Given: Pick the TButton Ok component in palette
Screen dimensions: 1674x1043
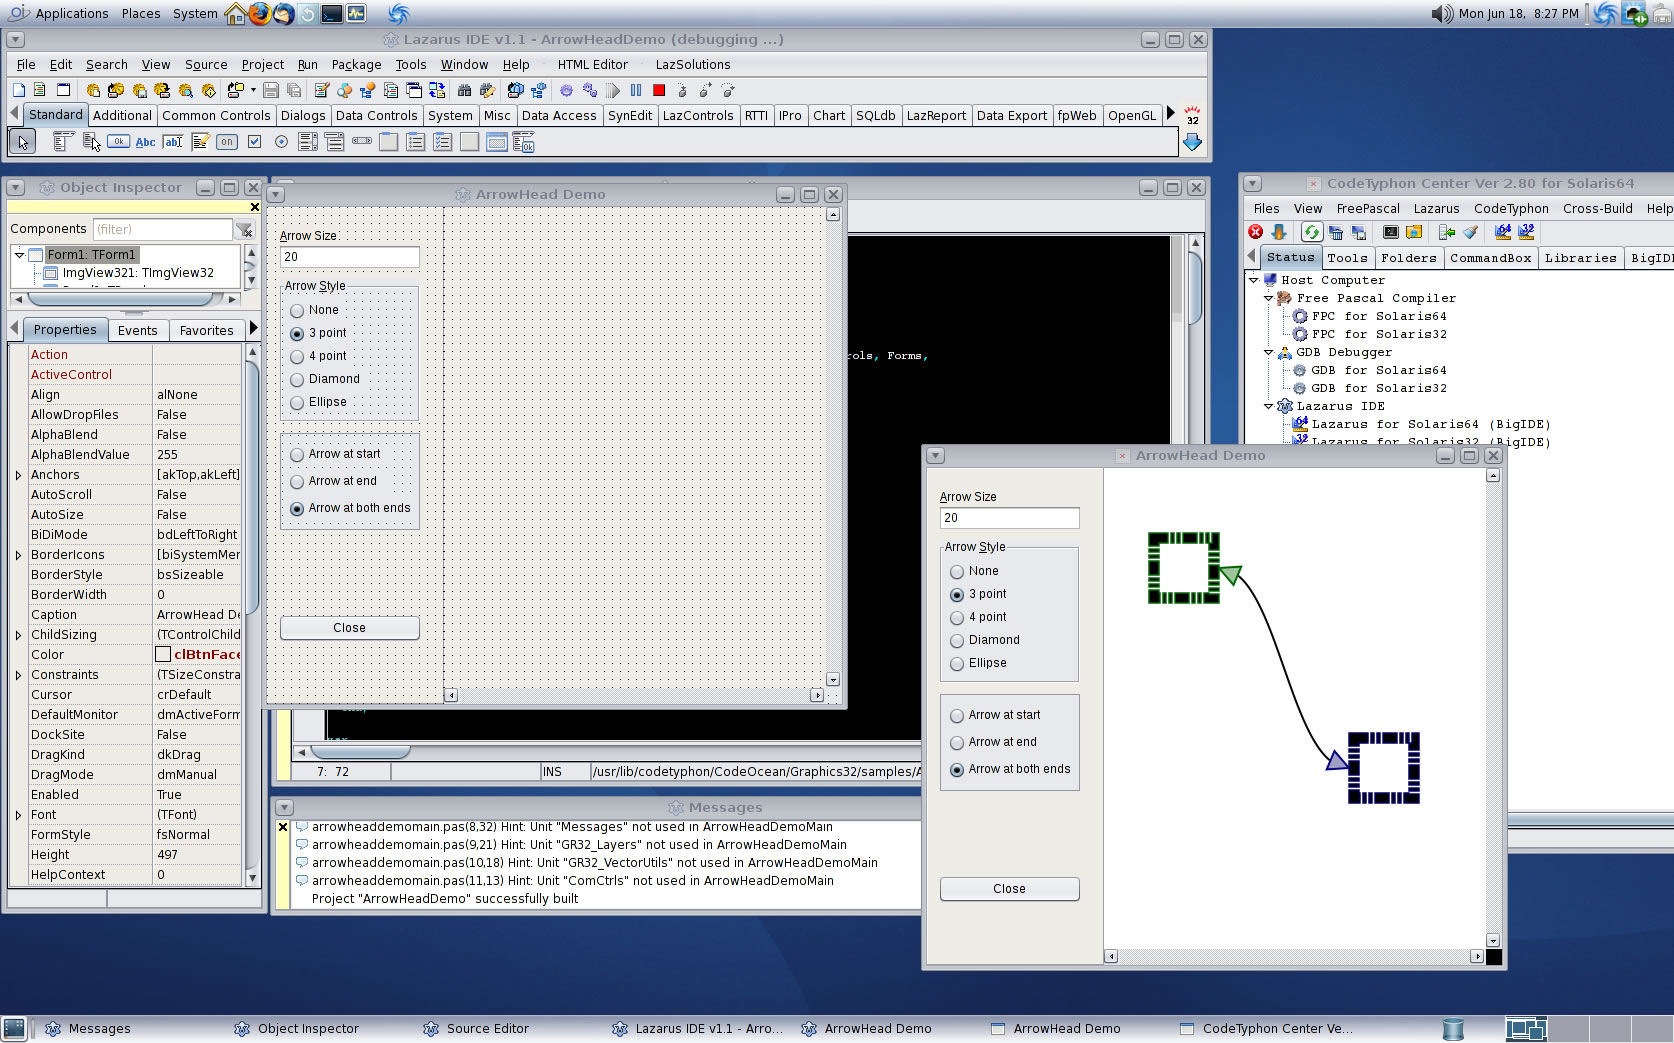Looking at the screenshot, I should click(118, 142).
